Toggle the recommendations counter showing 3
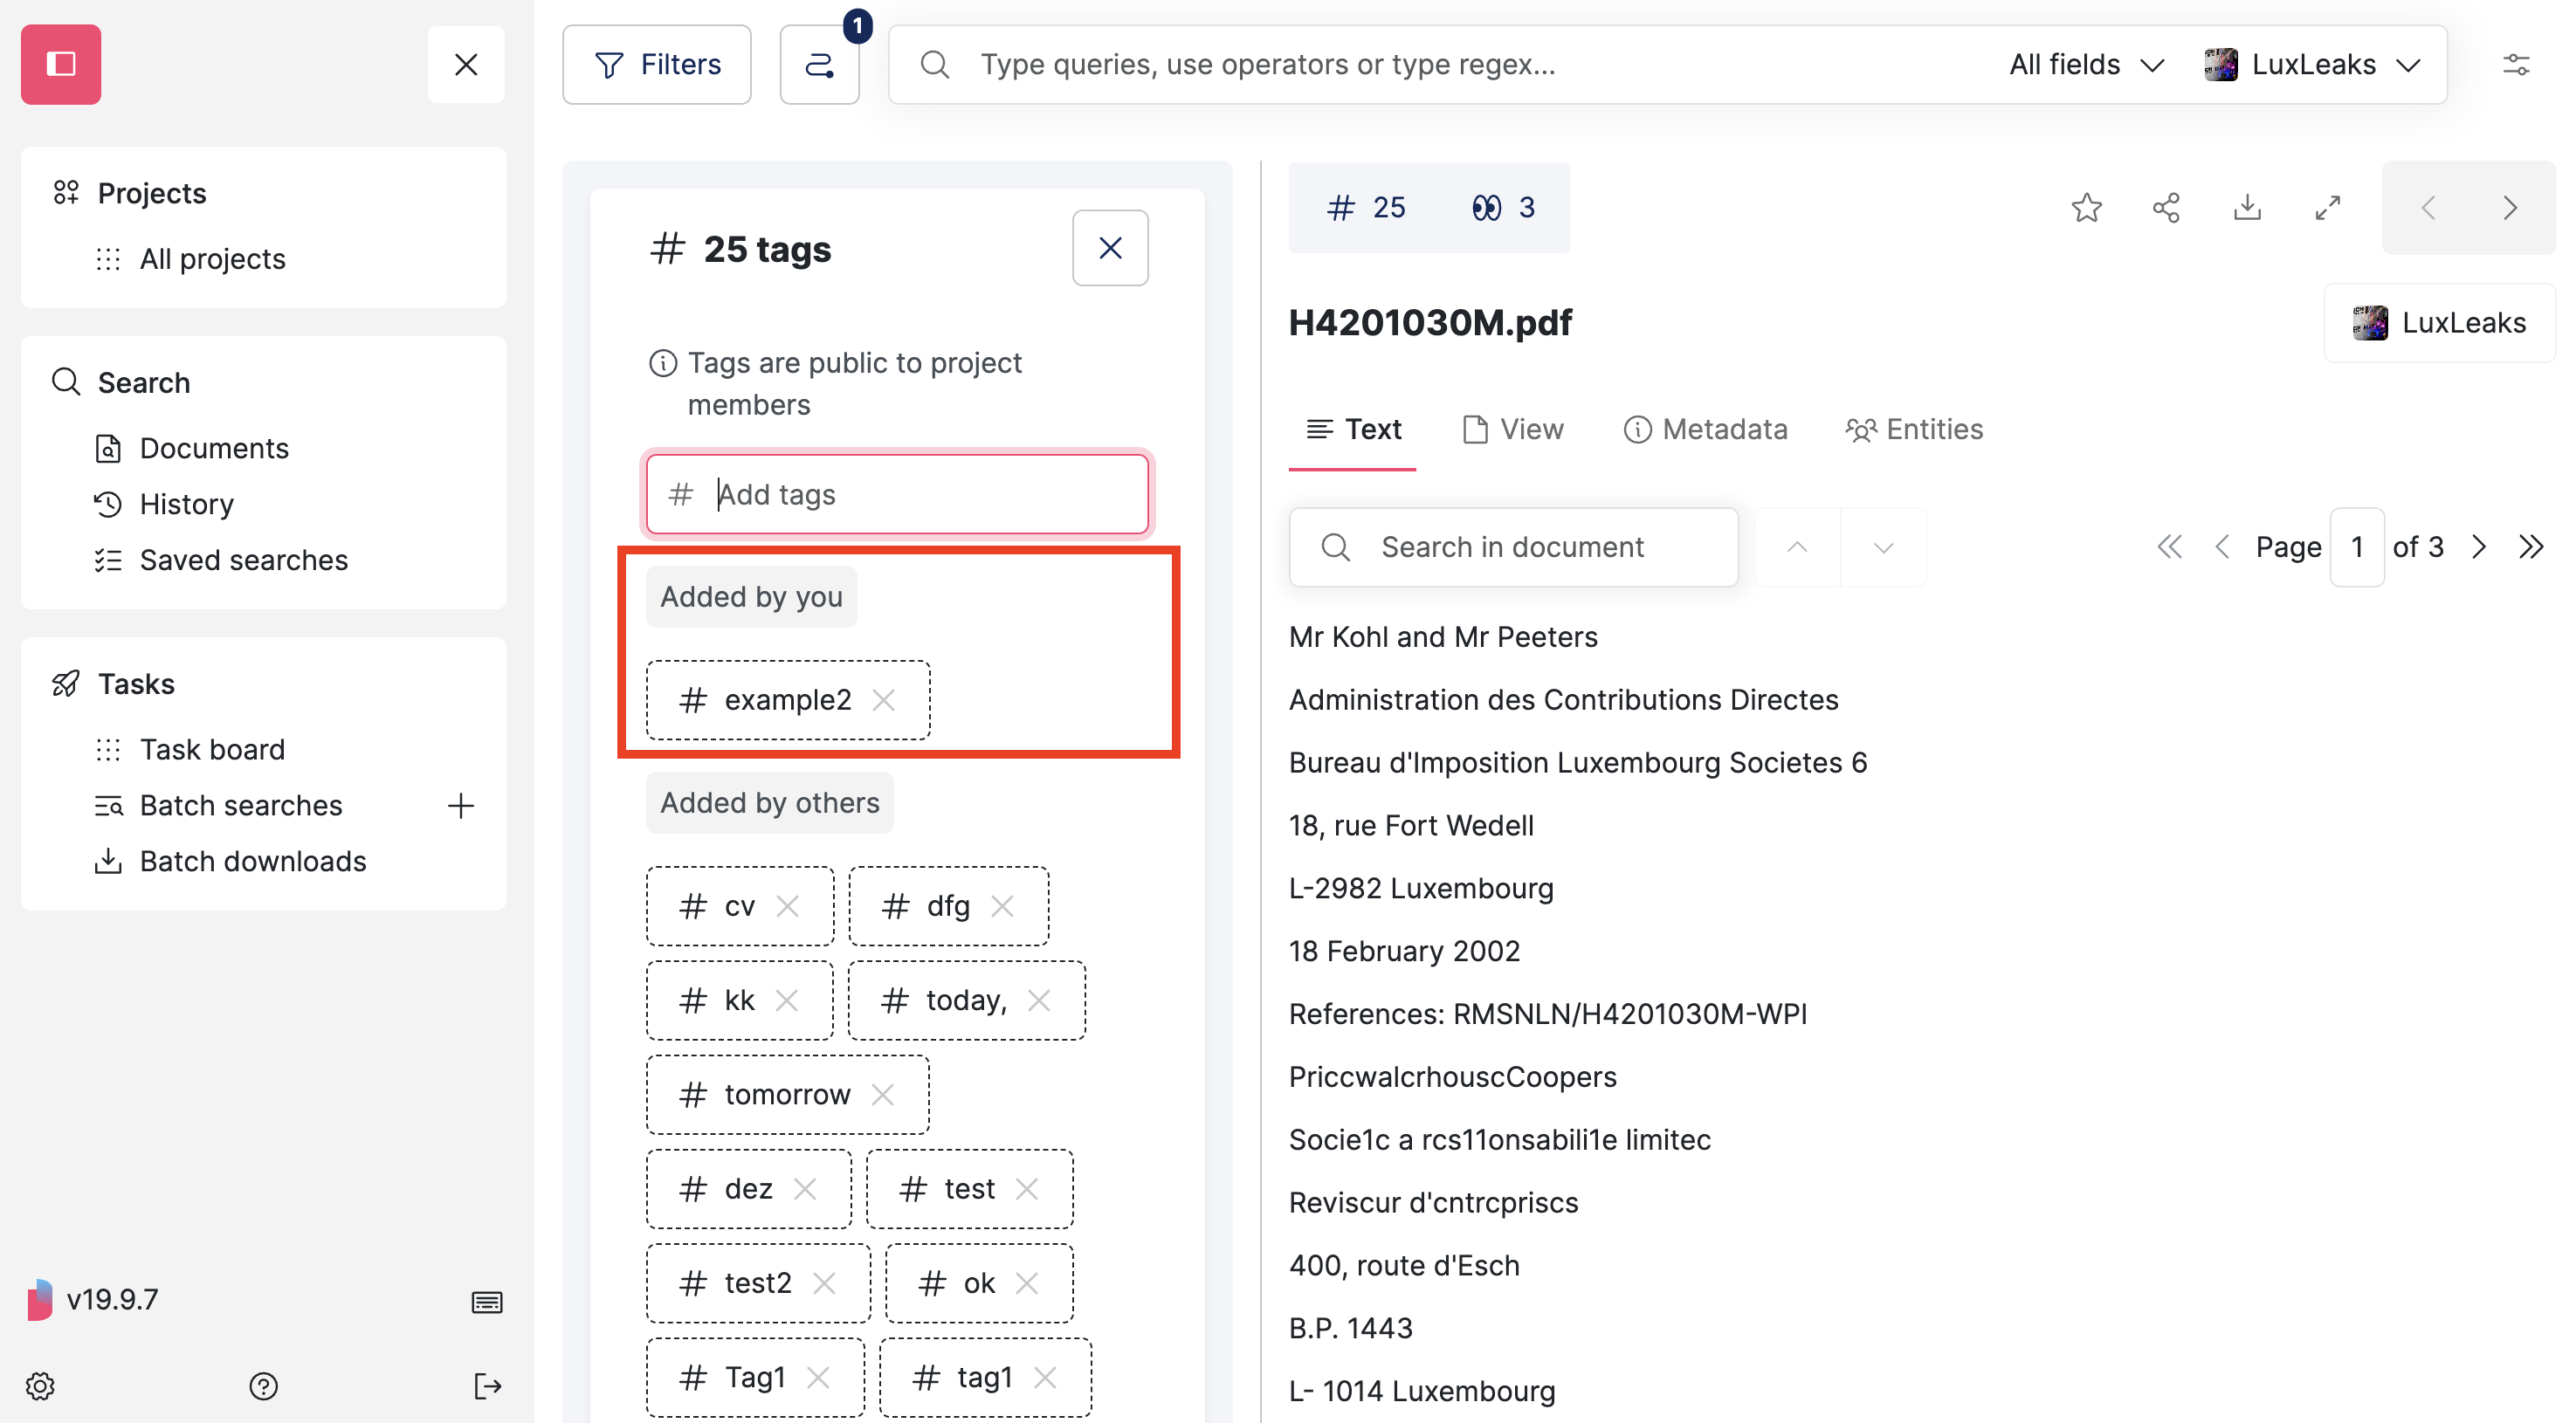The image size is (2576, 1423). coord(1502,207)
